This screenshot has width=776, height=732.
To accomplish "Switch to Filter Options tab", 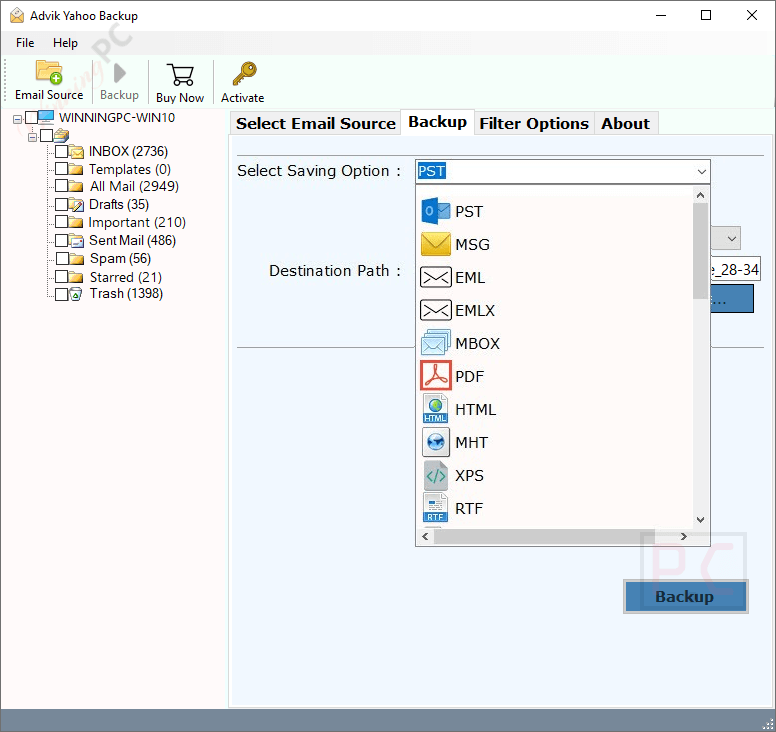I will click(534, 123).
